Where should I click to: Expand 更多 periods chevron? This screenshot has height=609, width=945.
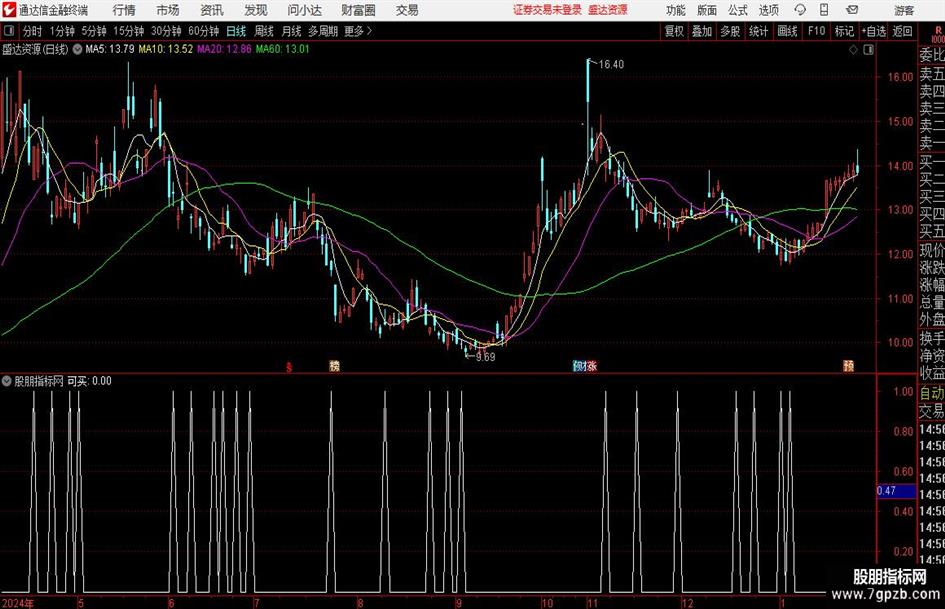pyautogui.click(x=369, y=31)
